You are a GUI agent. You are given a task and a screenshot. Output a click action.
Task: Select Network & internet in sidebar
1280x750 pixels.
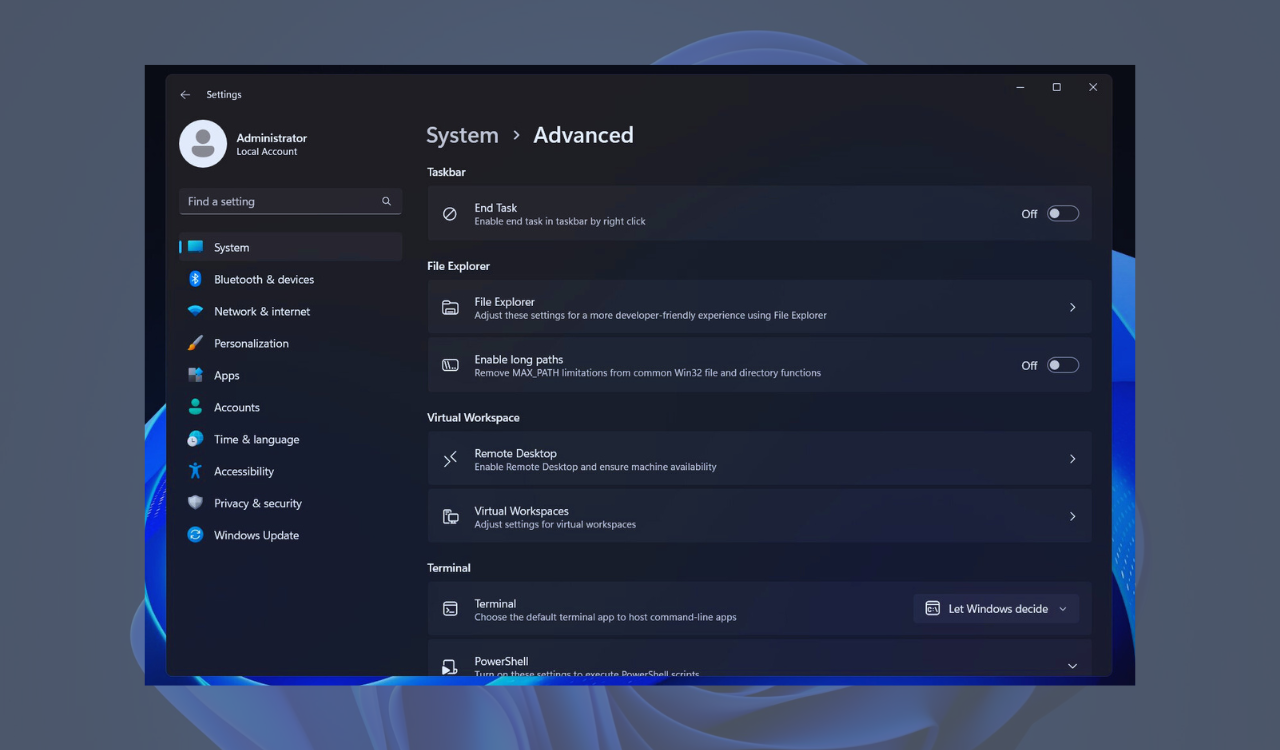(x=262, y=311)
